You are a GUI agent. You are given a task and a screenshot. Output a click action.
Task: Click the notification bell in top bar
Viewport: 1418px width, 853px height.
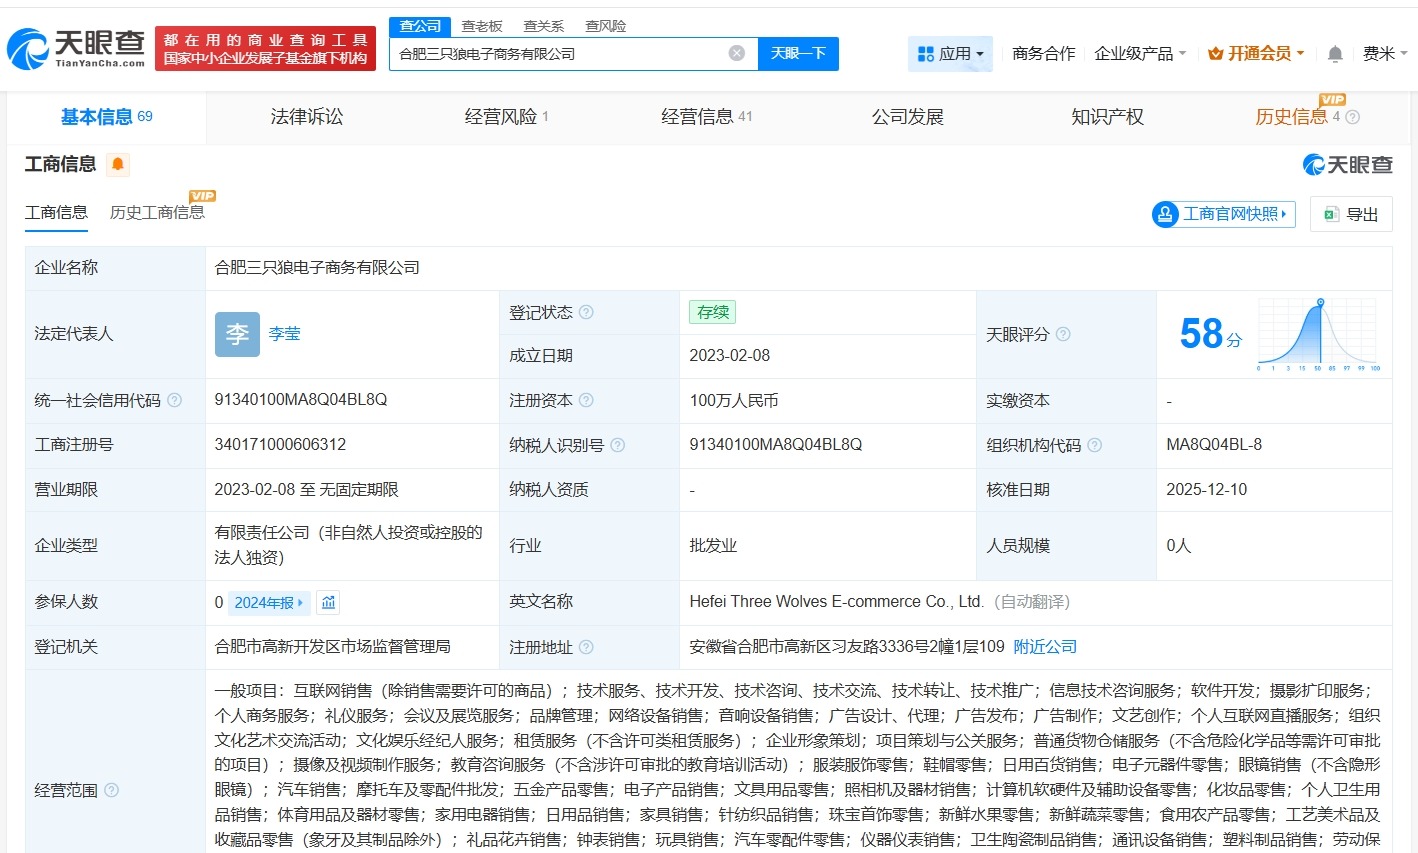coord(1334,54)
